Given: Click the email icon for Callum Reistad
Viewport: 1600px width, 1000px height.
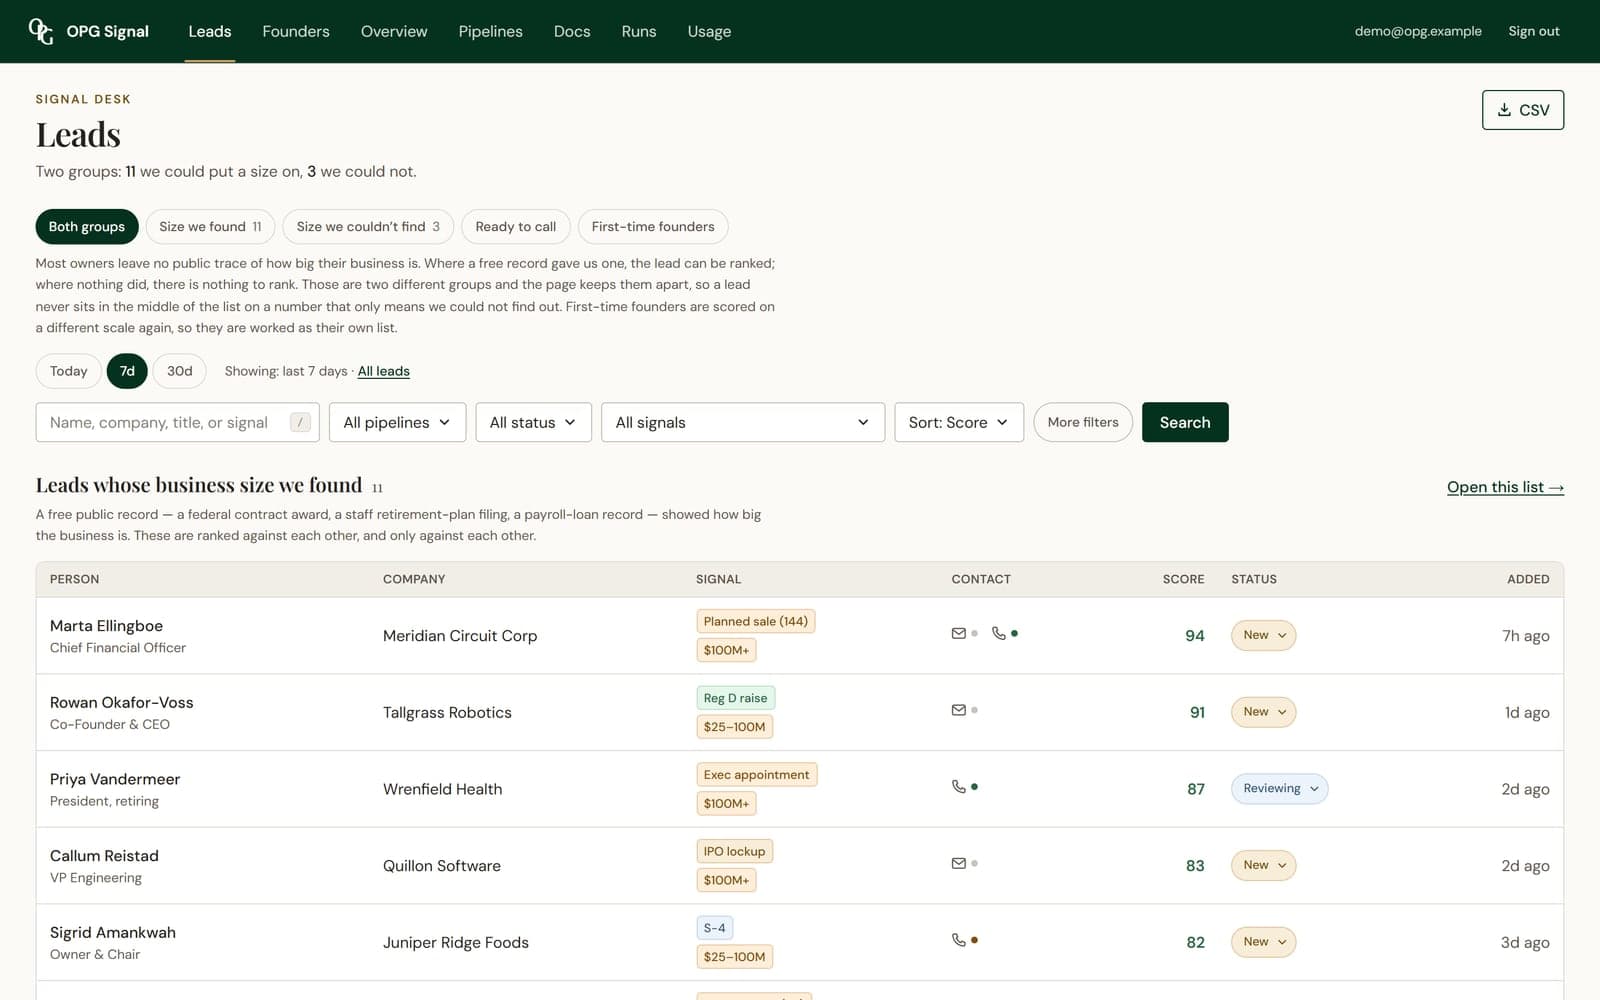Looking at the screenshot, I should click(959, 863).
